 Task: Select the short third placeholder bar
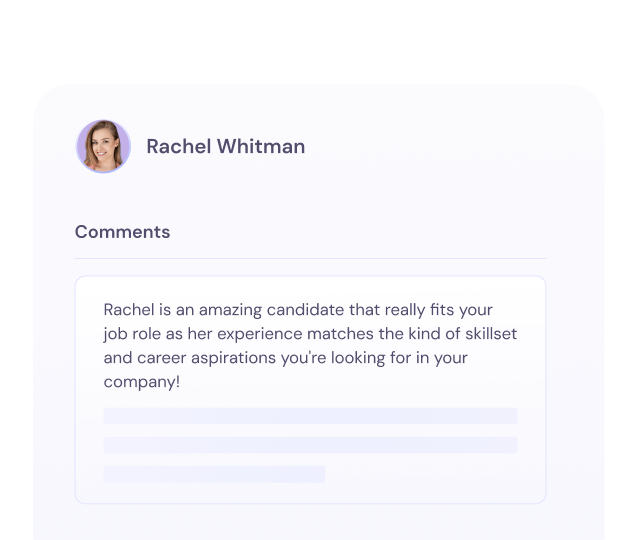pyautogui.click(x=214, y=474)
